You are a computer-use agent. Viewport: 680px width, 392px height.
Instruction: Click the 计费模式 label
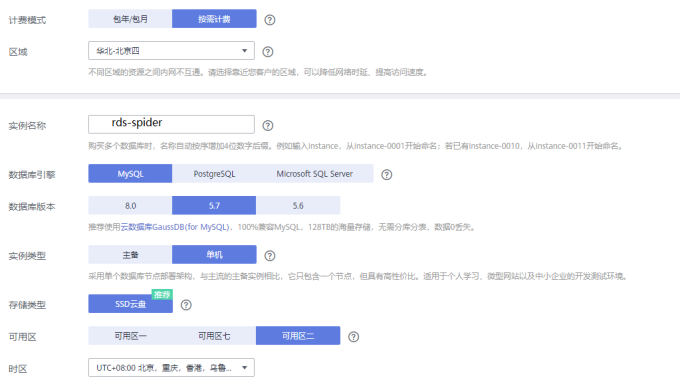27,20
